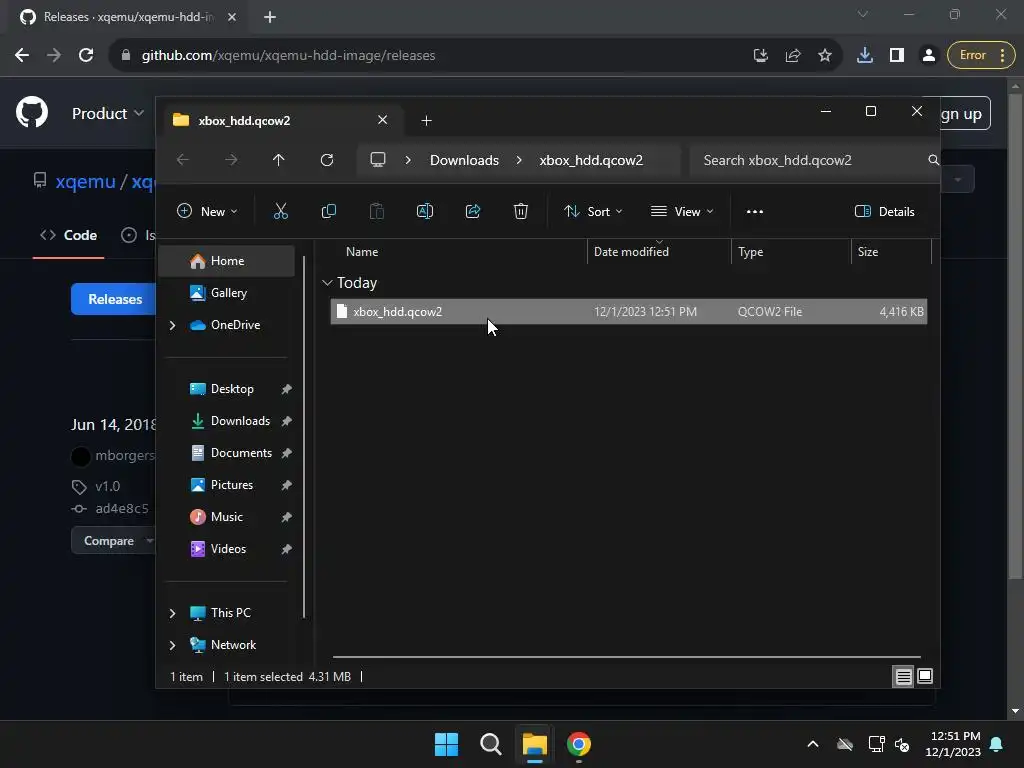Expand the OneDrive tree node
This screenshot has height=768, width=1024.
click(172, 325)
